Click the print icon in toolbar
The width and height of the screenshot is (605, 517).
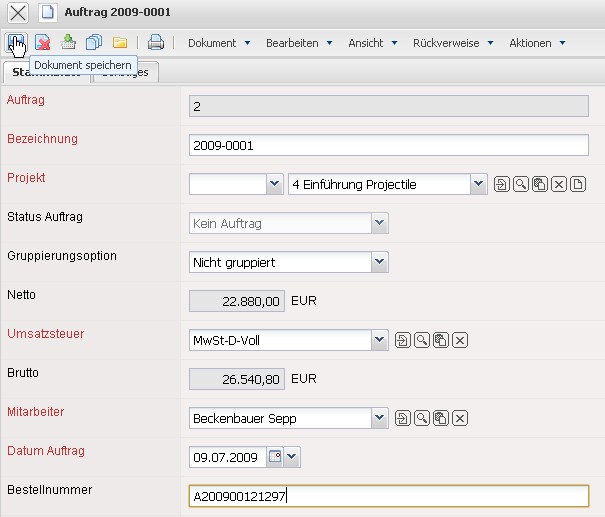pyautogui.click(x=156, y=43)
